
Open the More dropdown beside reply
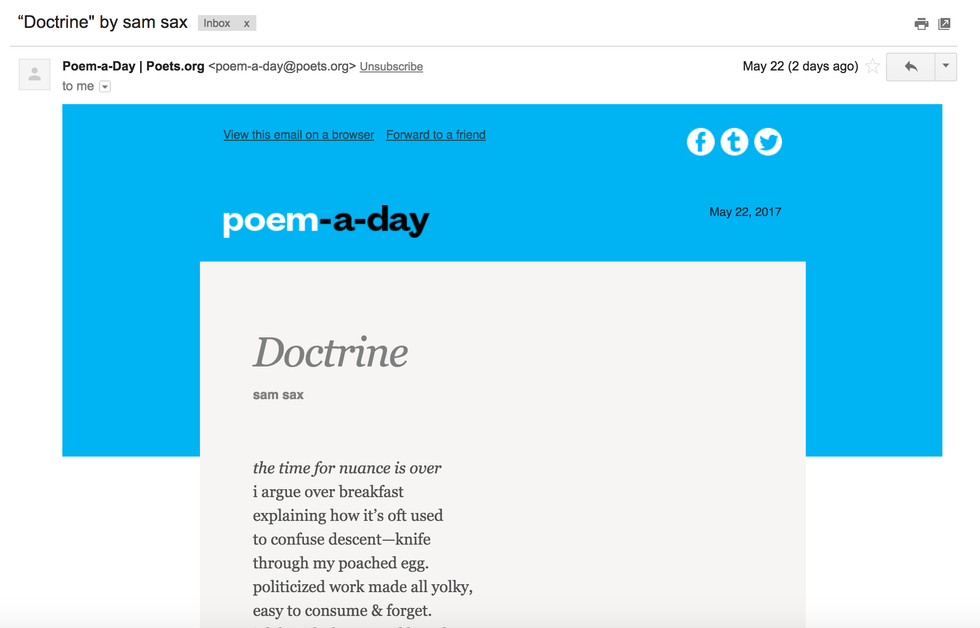pyautogui.click(x=946, y=67)
